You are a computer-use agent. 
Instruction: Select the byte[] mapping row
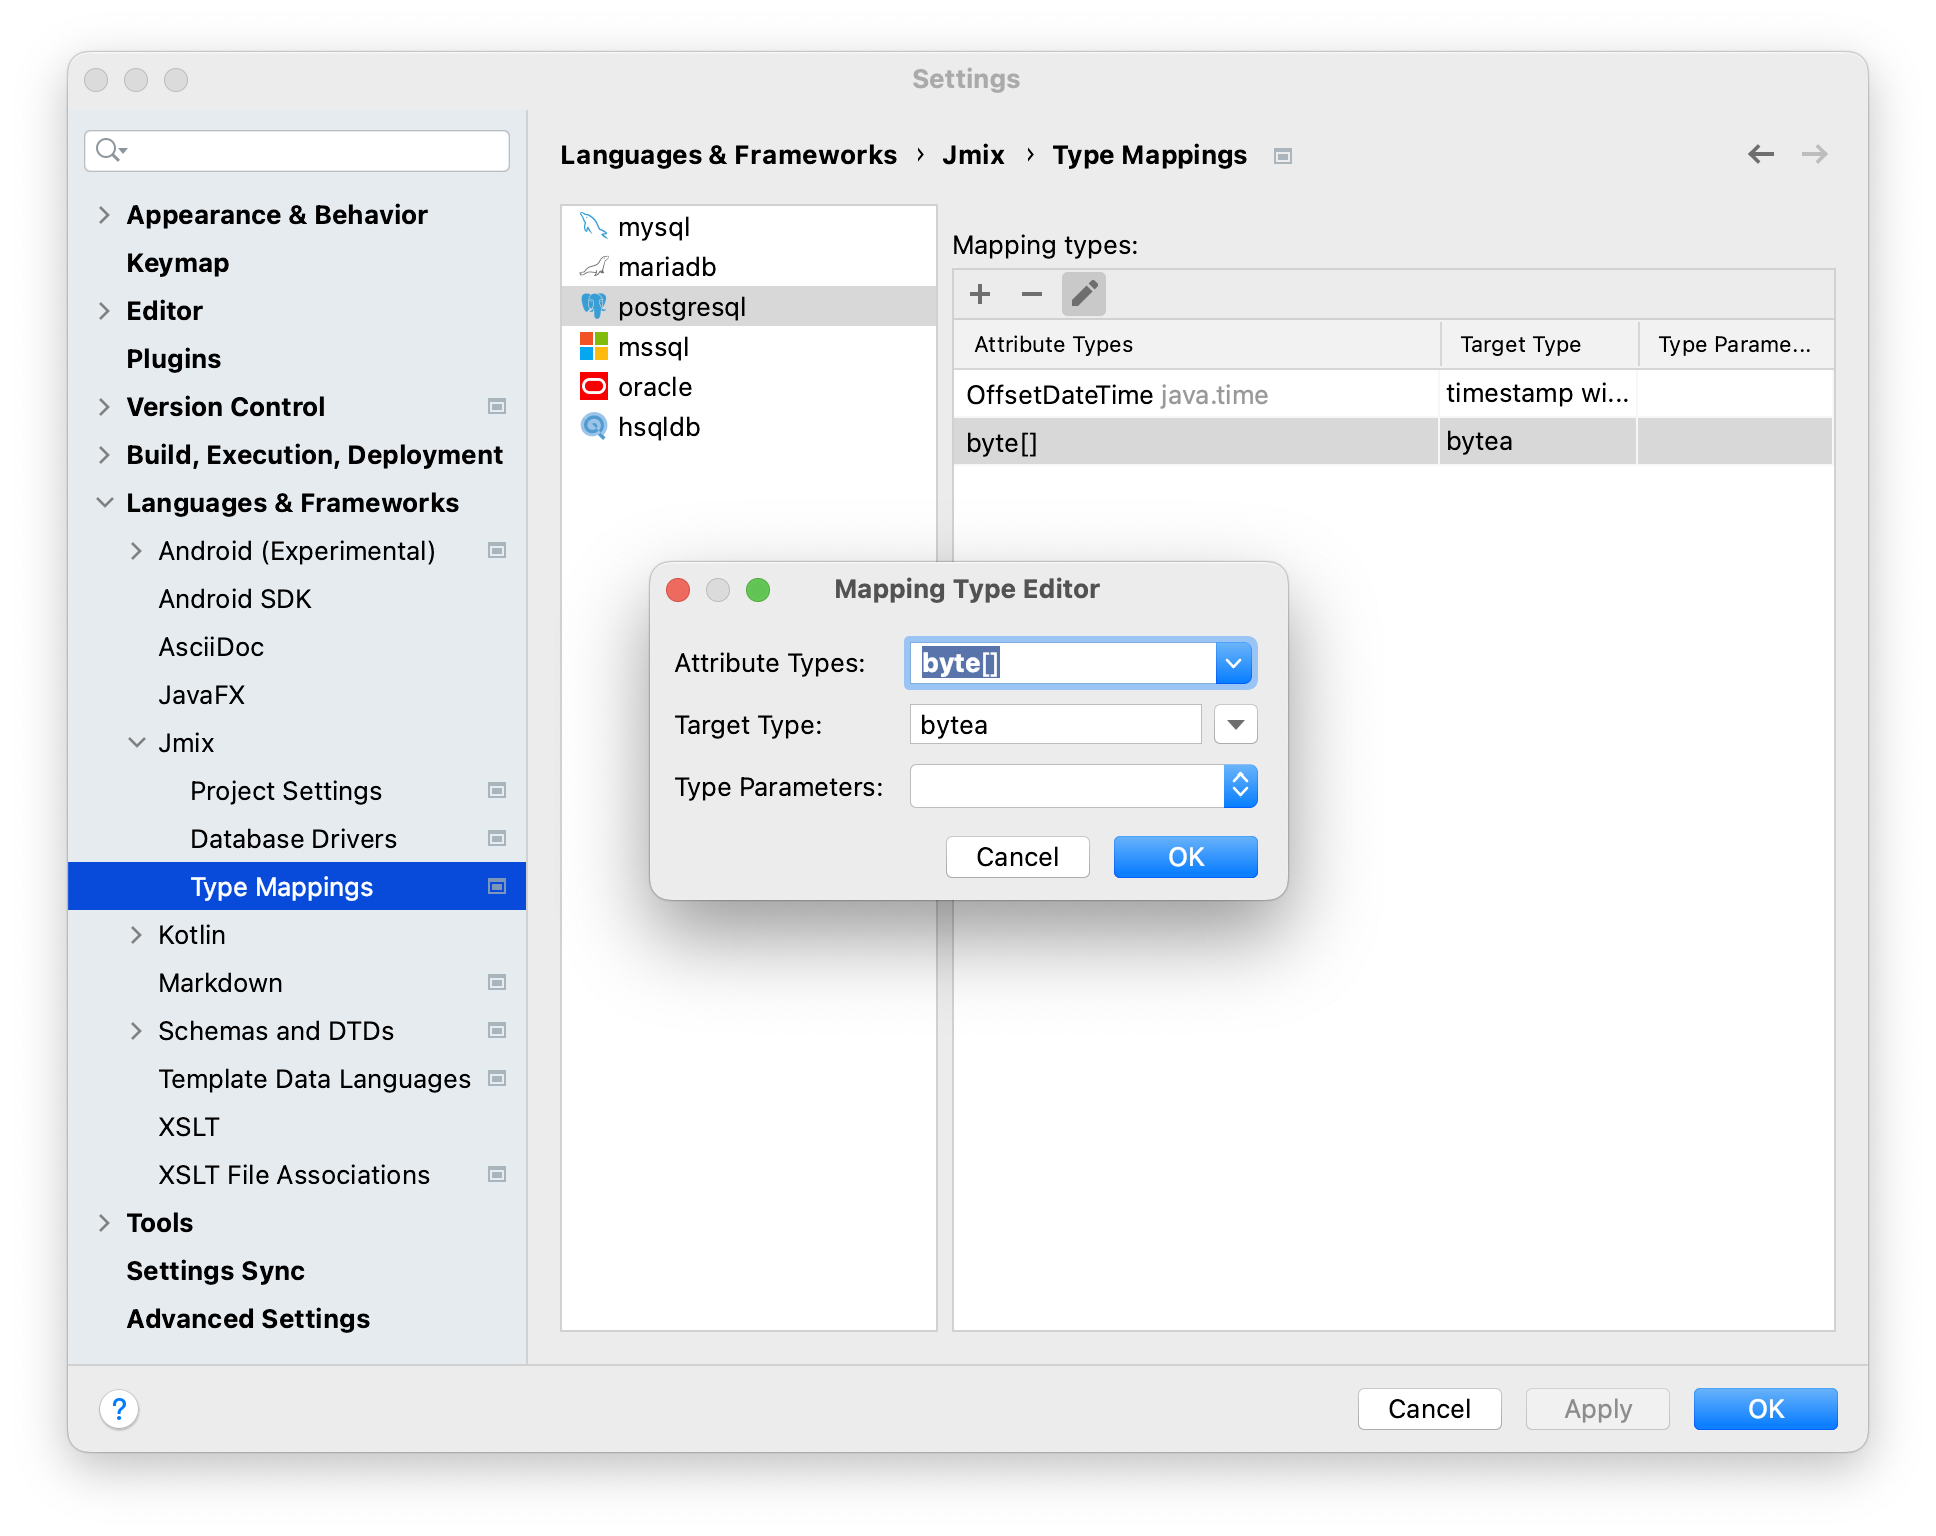click(1393, 441)
